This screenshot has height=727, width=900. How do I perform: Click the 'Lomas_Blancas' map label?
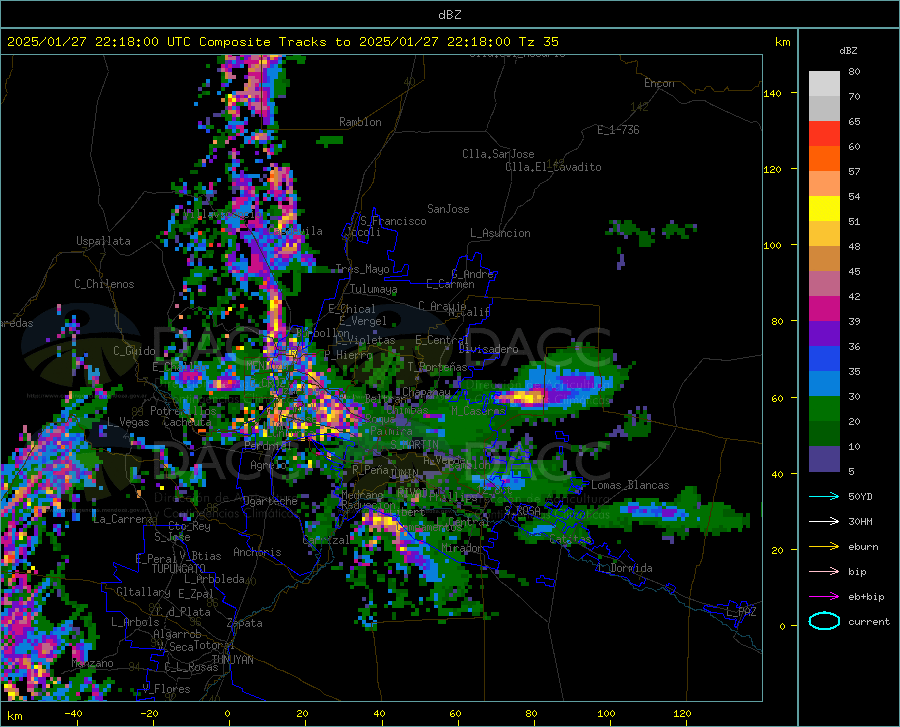tap(630, 485)
